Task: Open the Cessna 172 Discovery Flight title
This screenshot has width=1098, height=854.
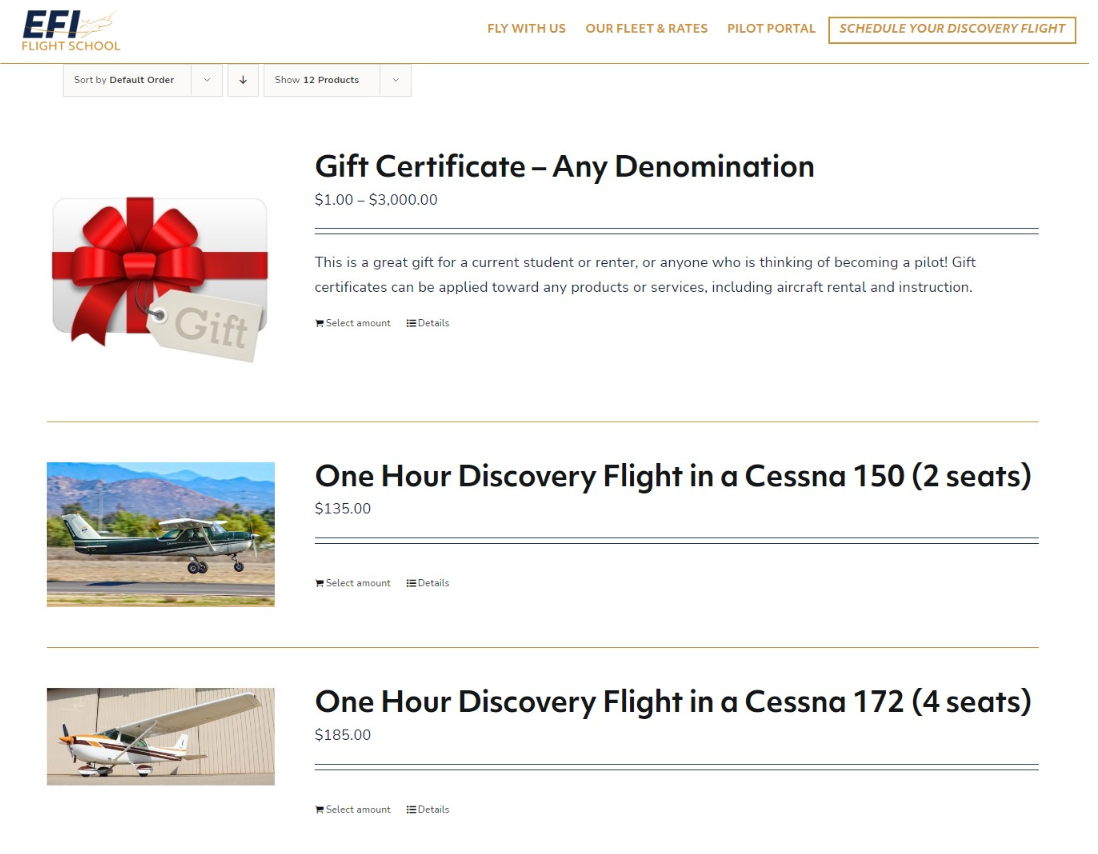Action: [672, 702]
